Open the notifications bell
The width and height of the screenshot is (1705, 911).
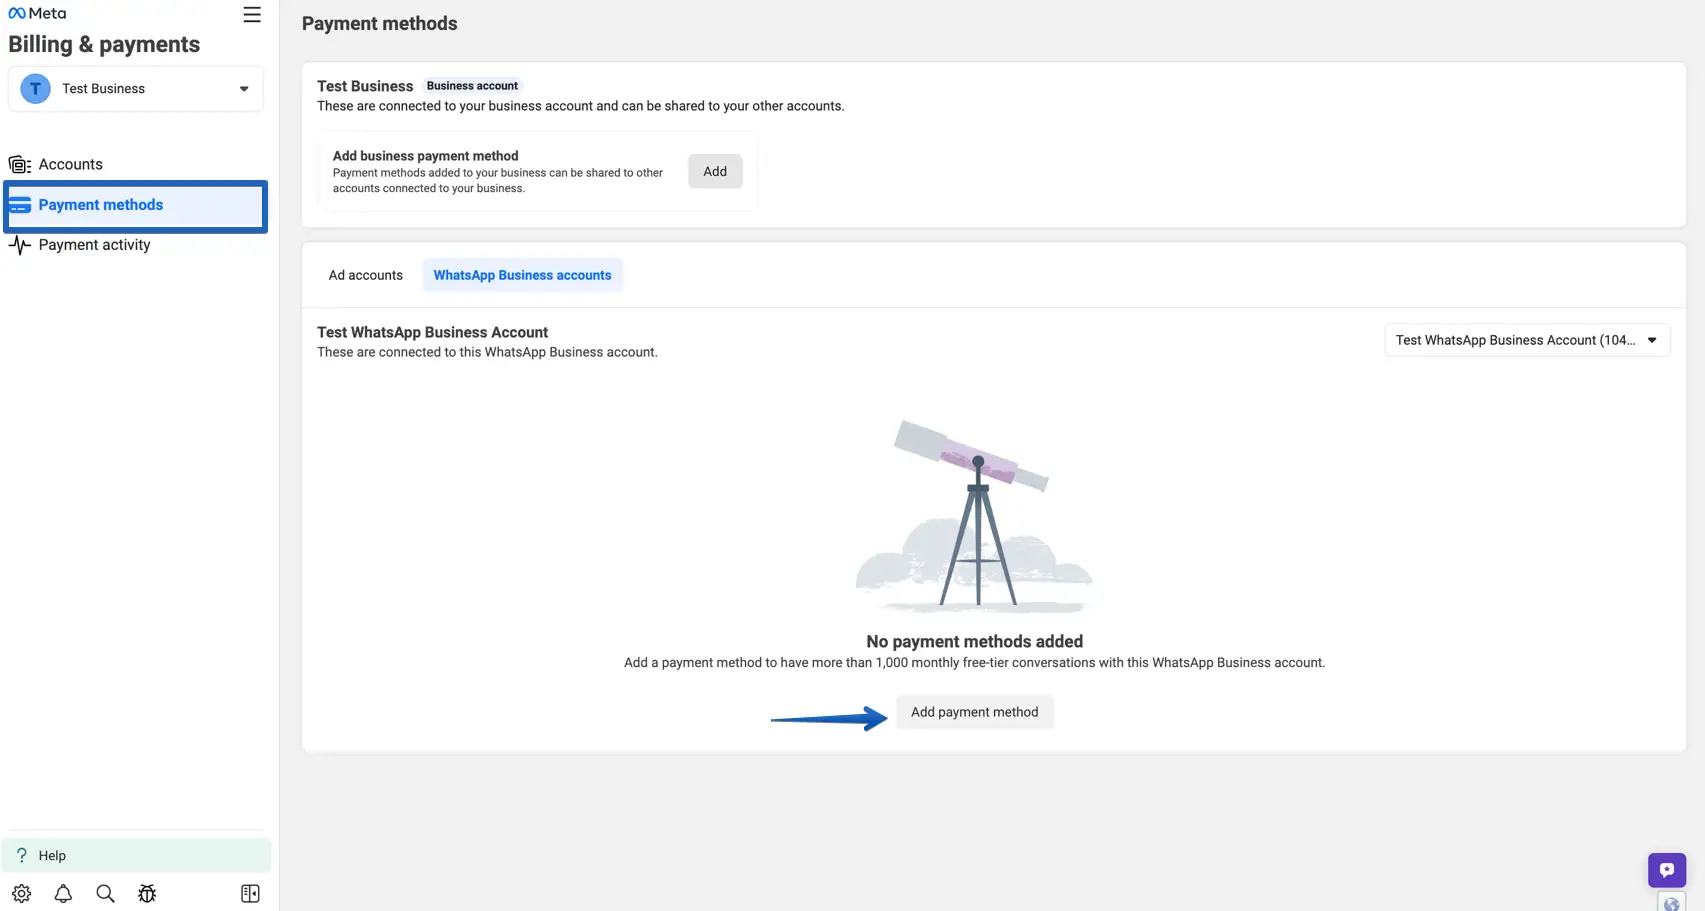(x=63, y=893)
